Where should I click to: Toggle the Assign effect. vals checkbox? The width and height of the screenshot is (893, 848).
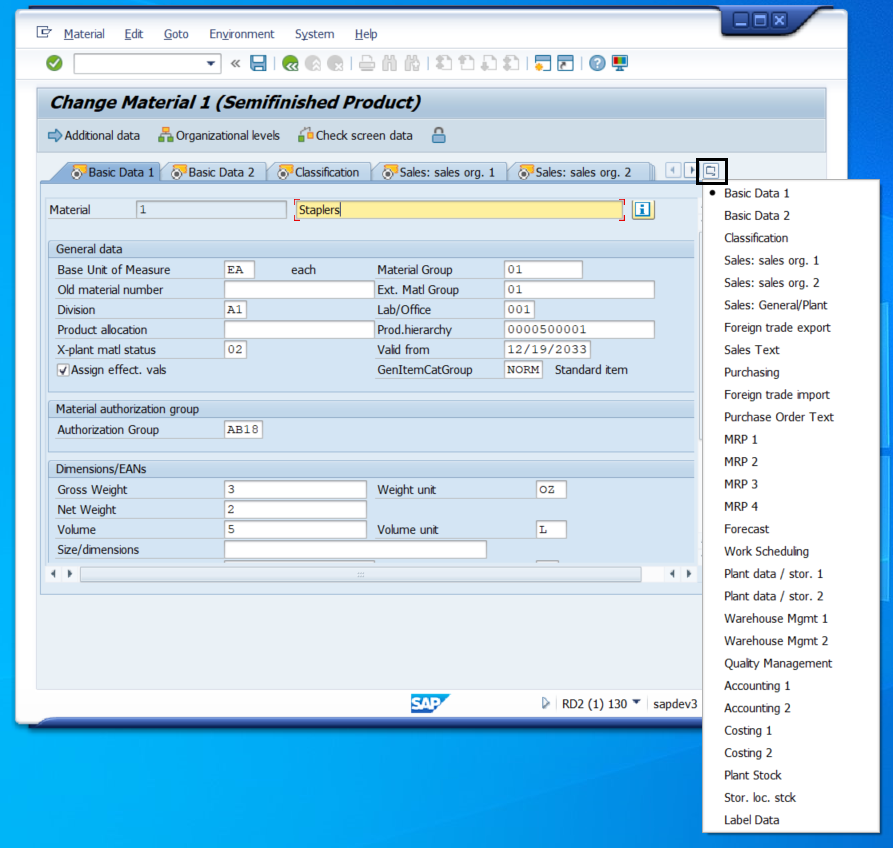(63, 370)
